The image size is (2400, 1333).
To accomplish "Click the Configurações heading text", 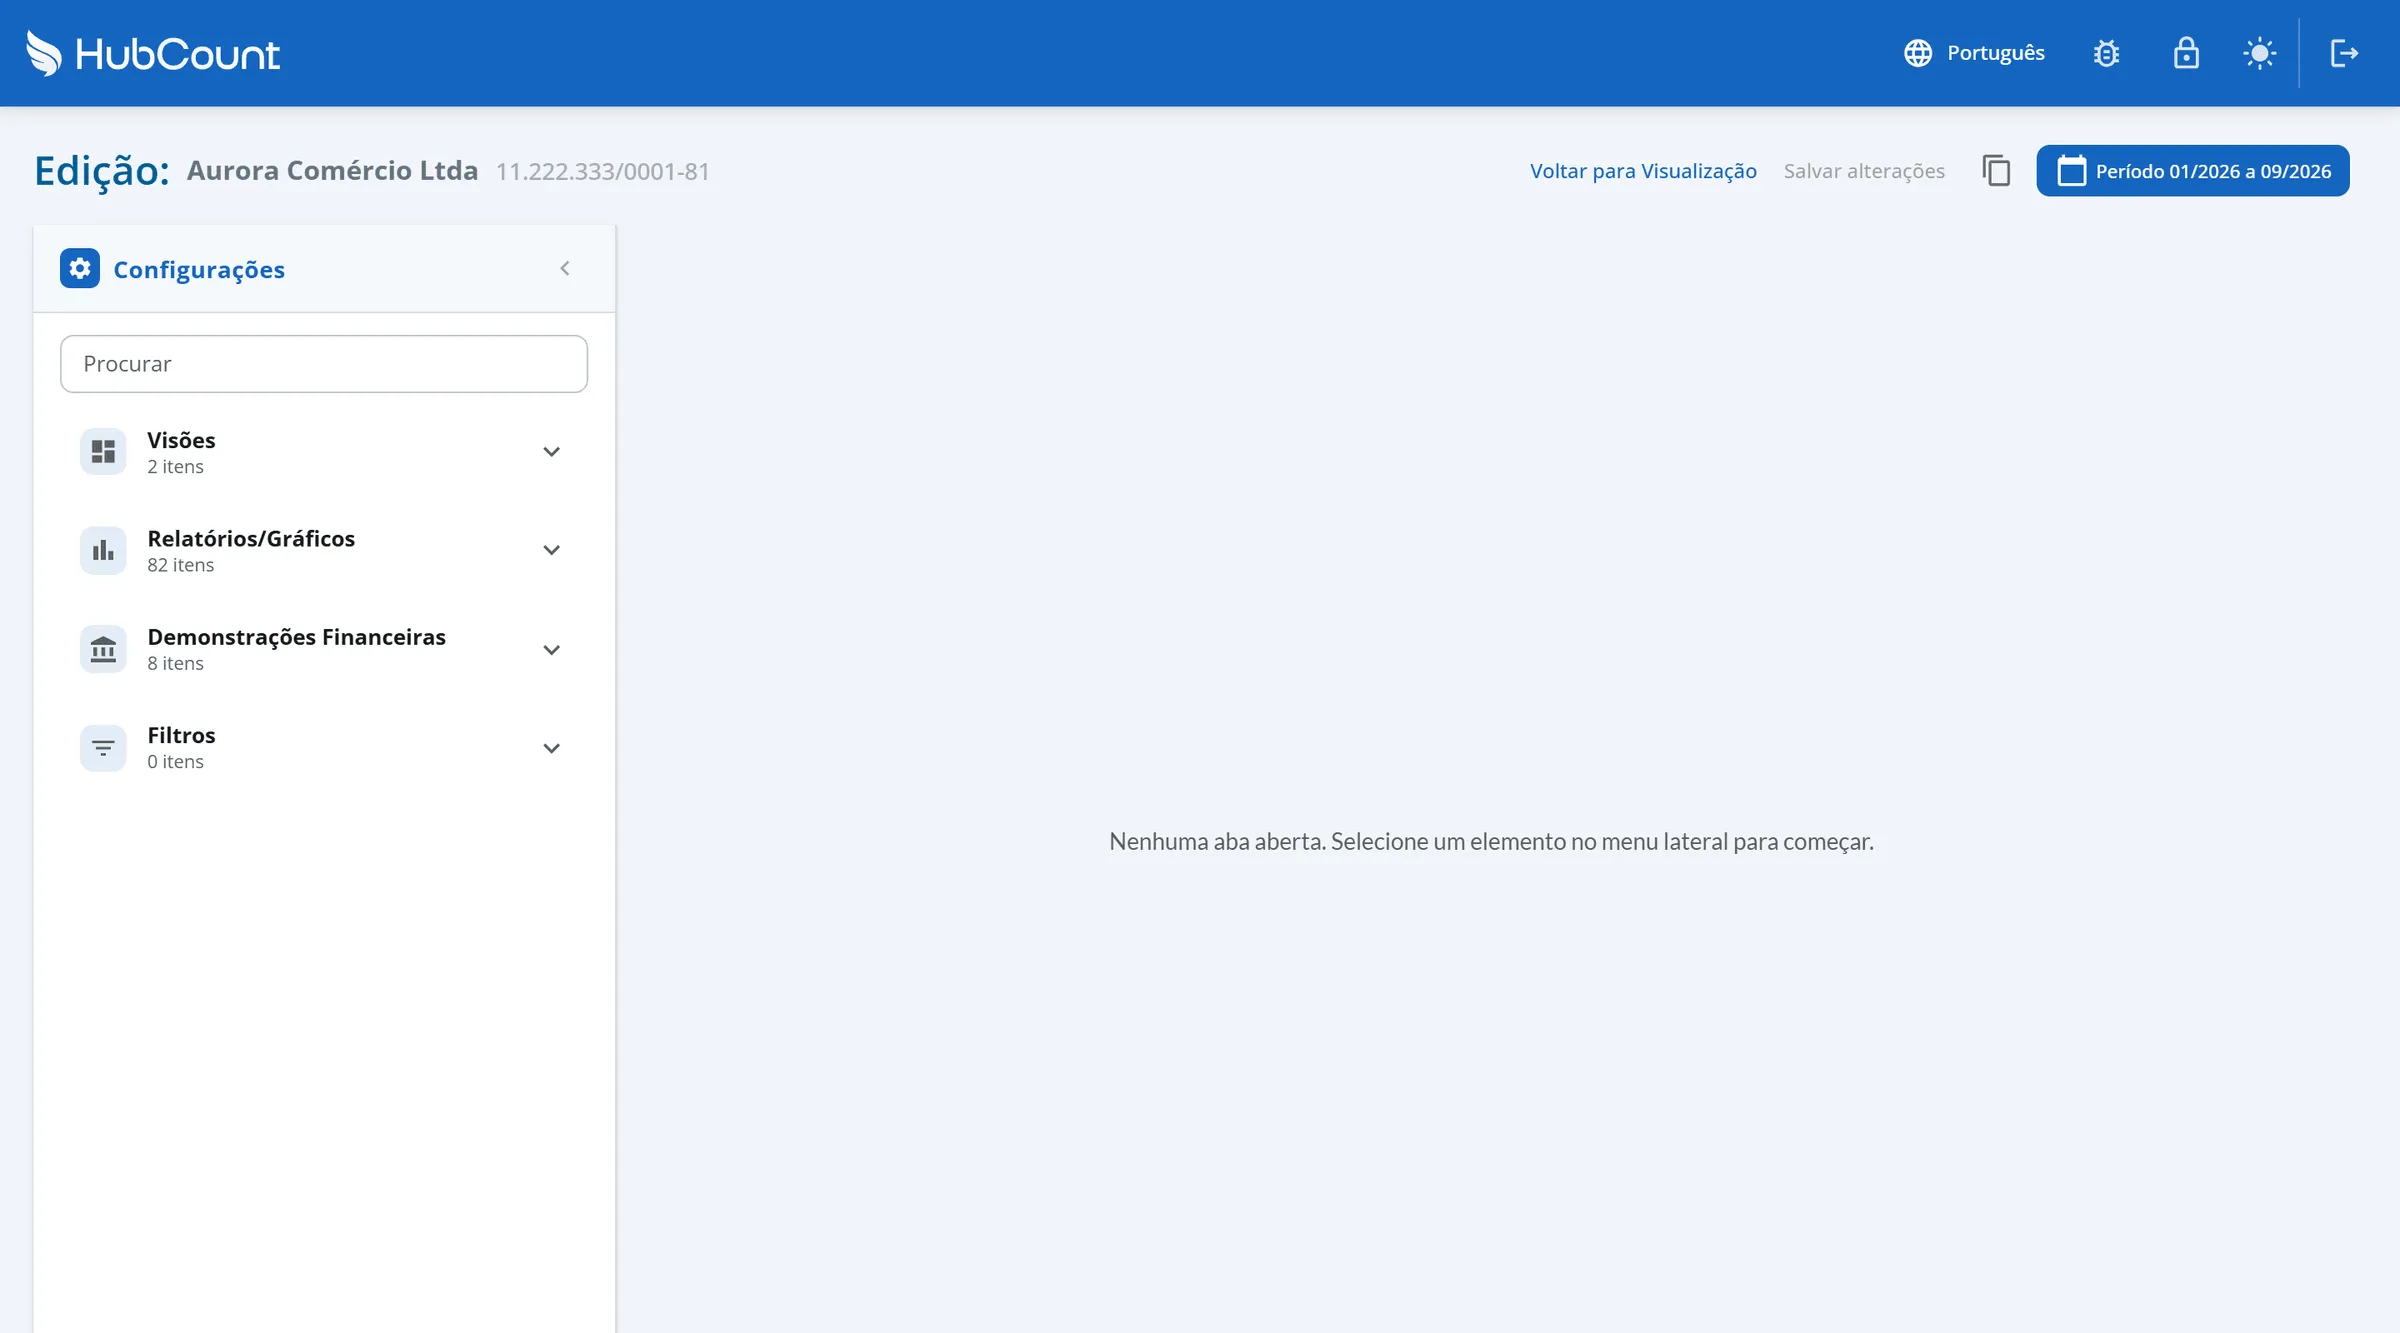I will click(x=199, y=269).
